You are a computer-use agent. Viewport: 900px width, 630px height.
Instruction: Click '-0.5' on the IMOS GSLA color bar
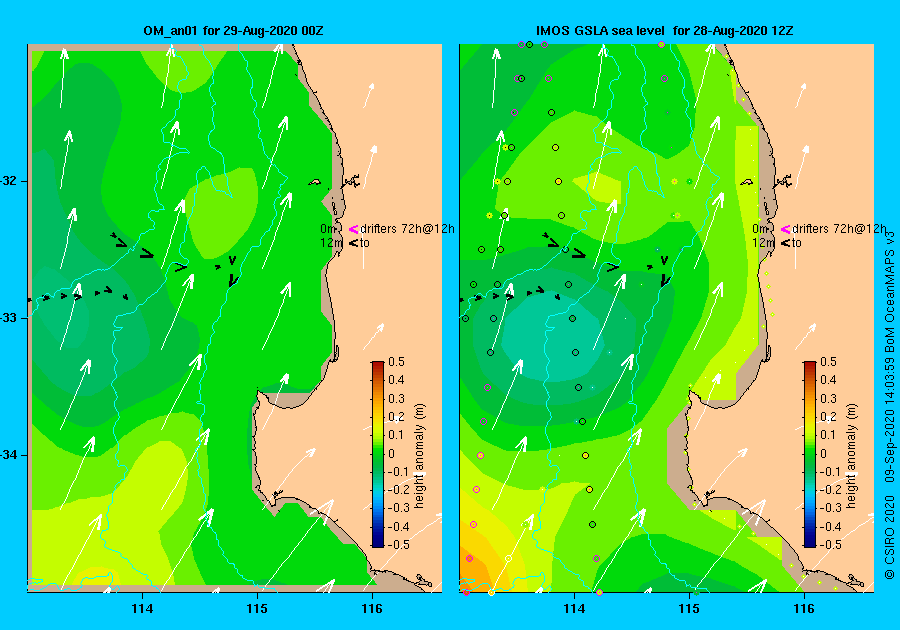coord(829,545)
